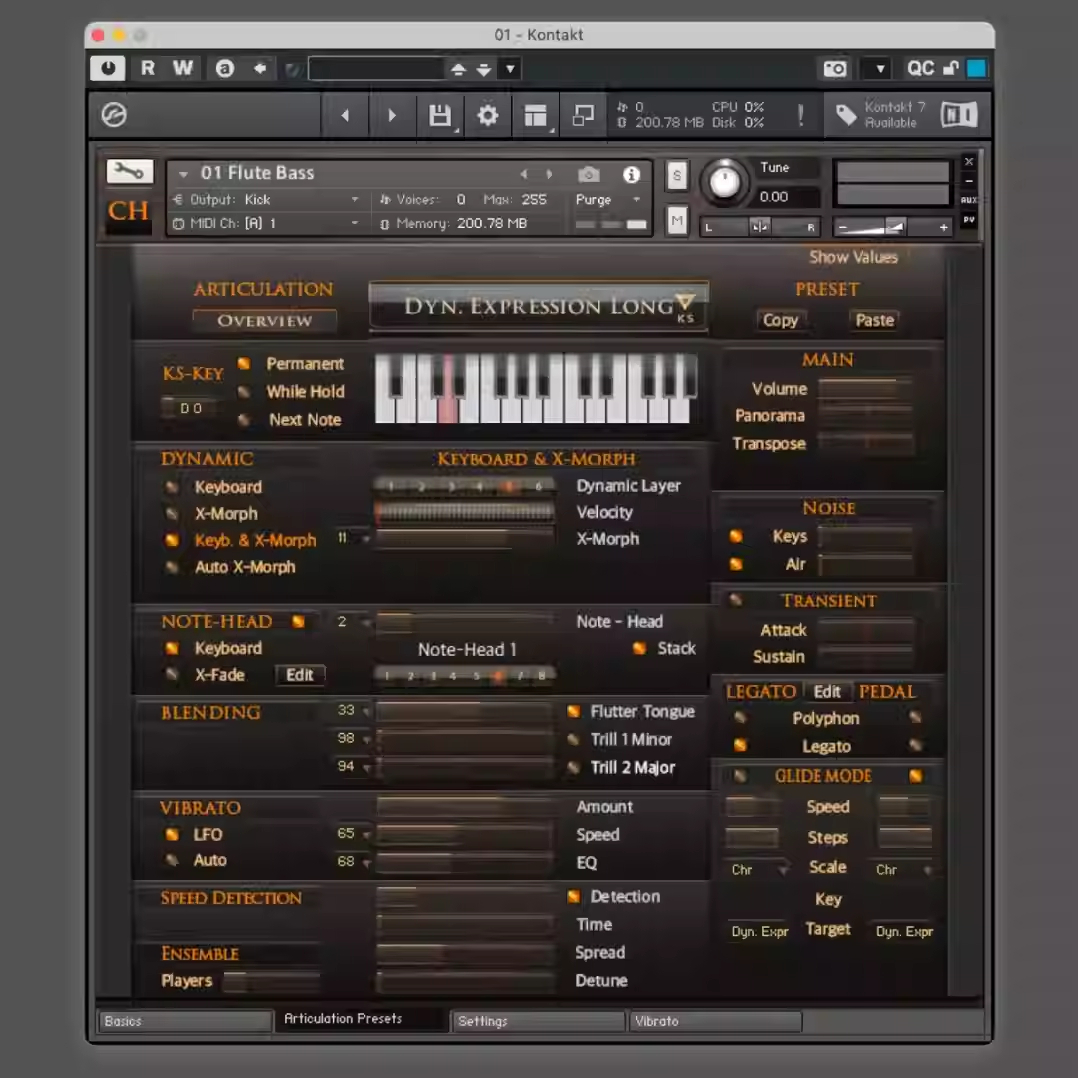Click the Pedal section label

[887, 691]
